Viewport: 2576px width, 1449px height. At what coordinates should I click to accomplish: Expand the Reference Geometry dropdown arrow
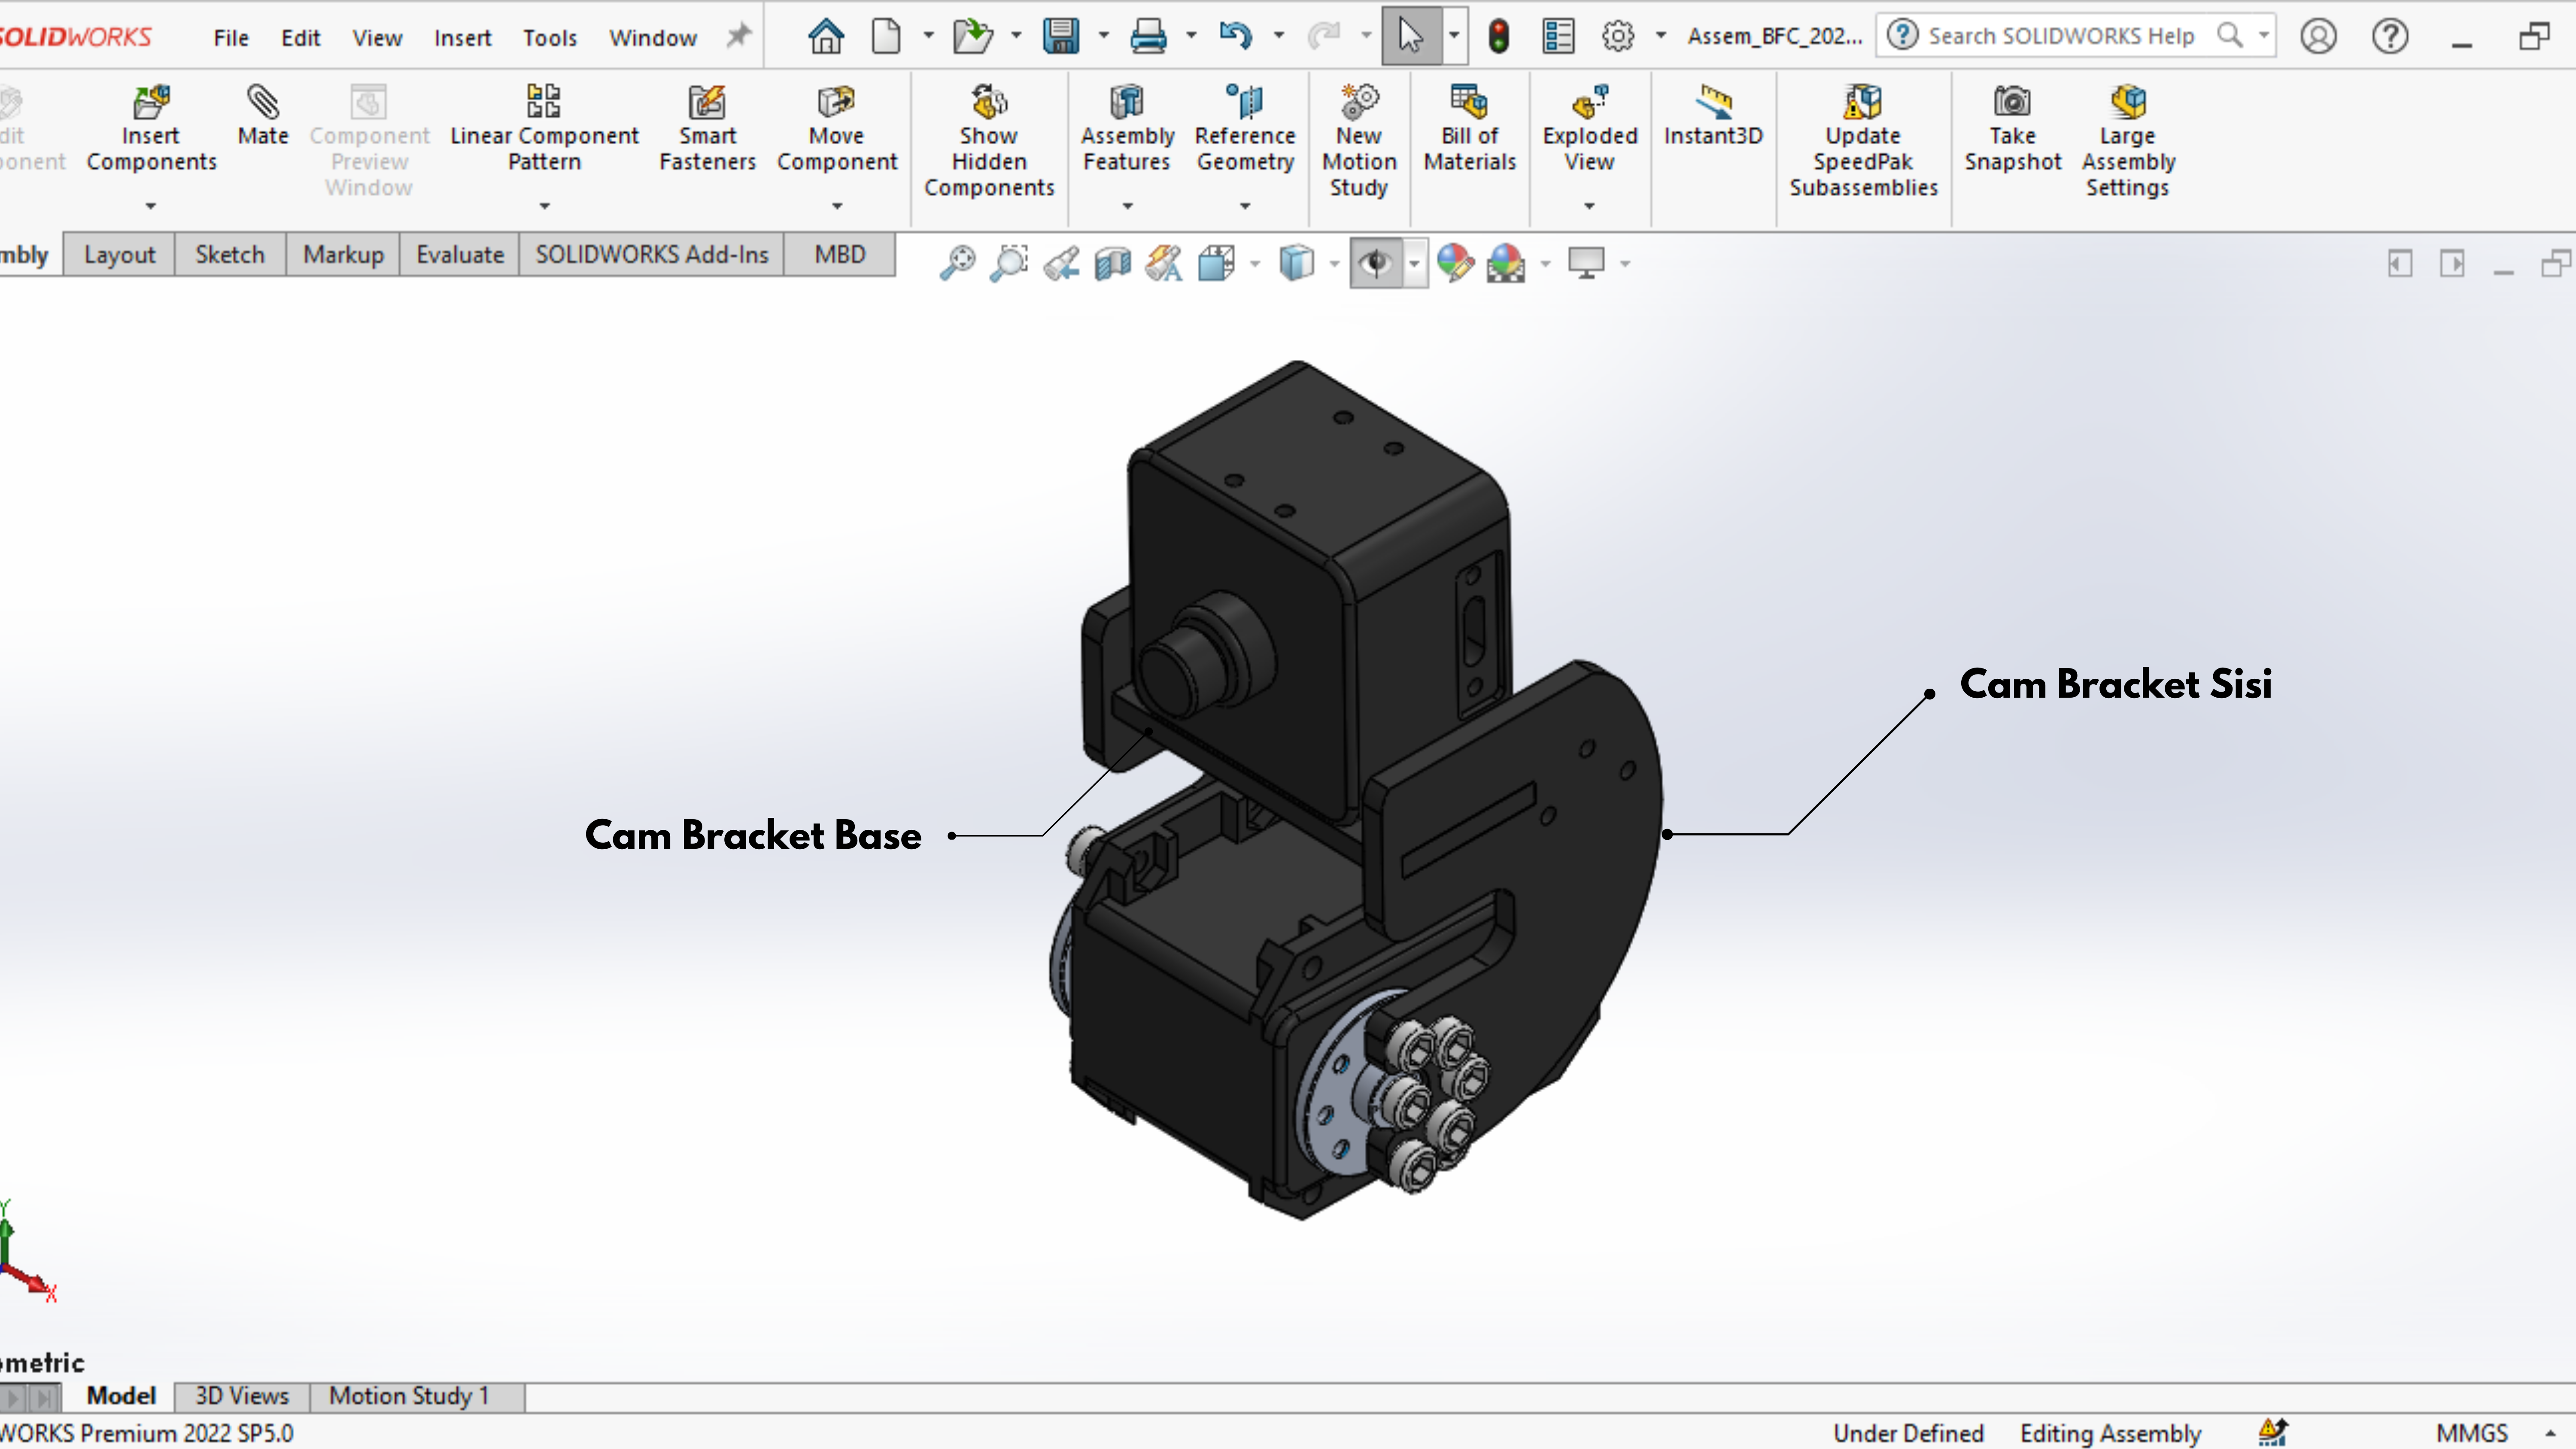click(x=1245, y=206)
